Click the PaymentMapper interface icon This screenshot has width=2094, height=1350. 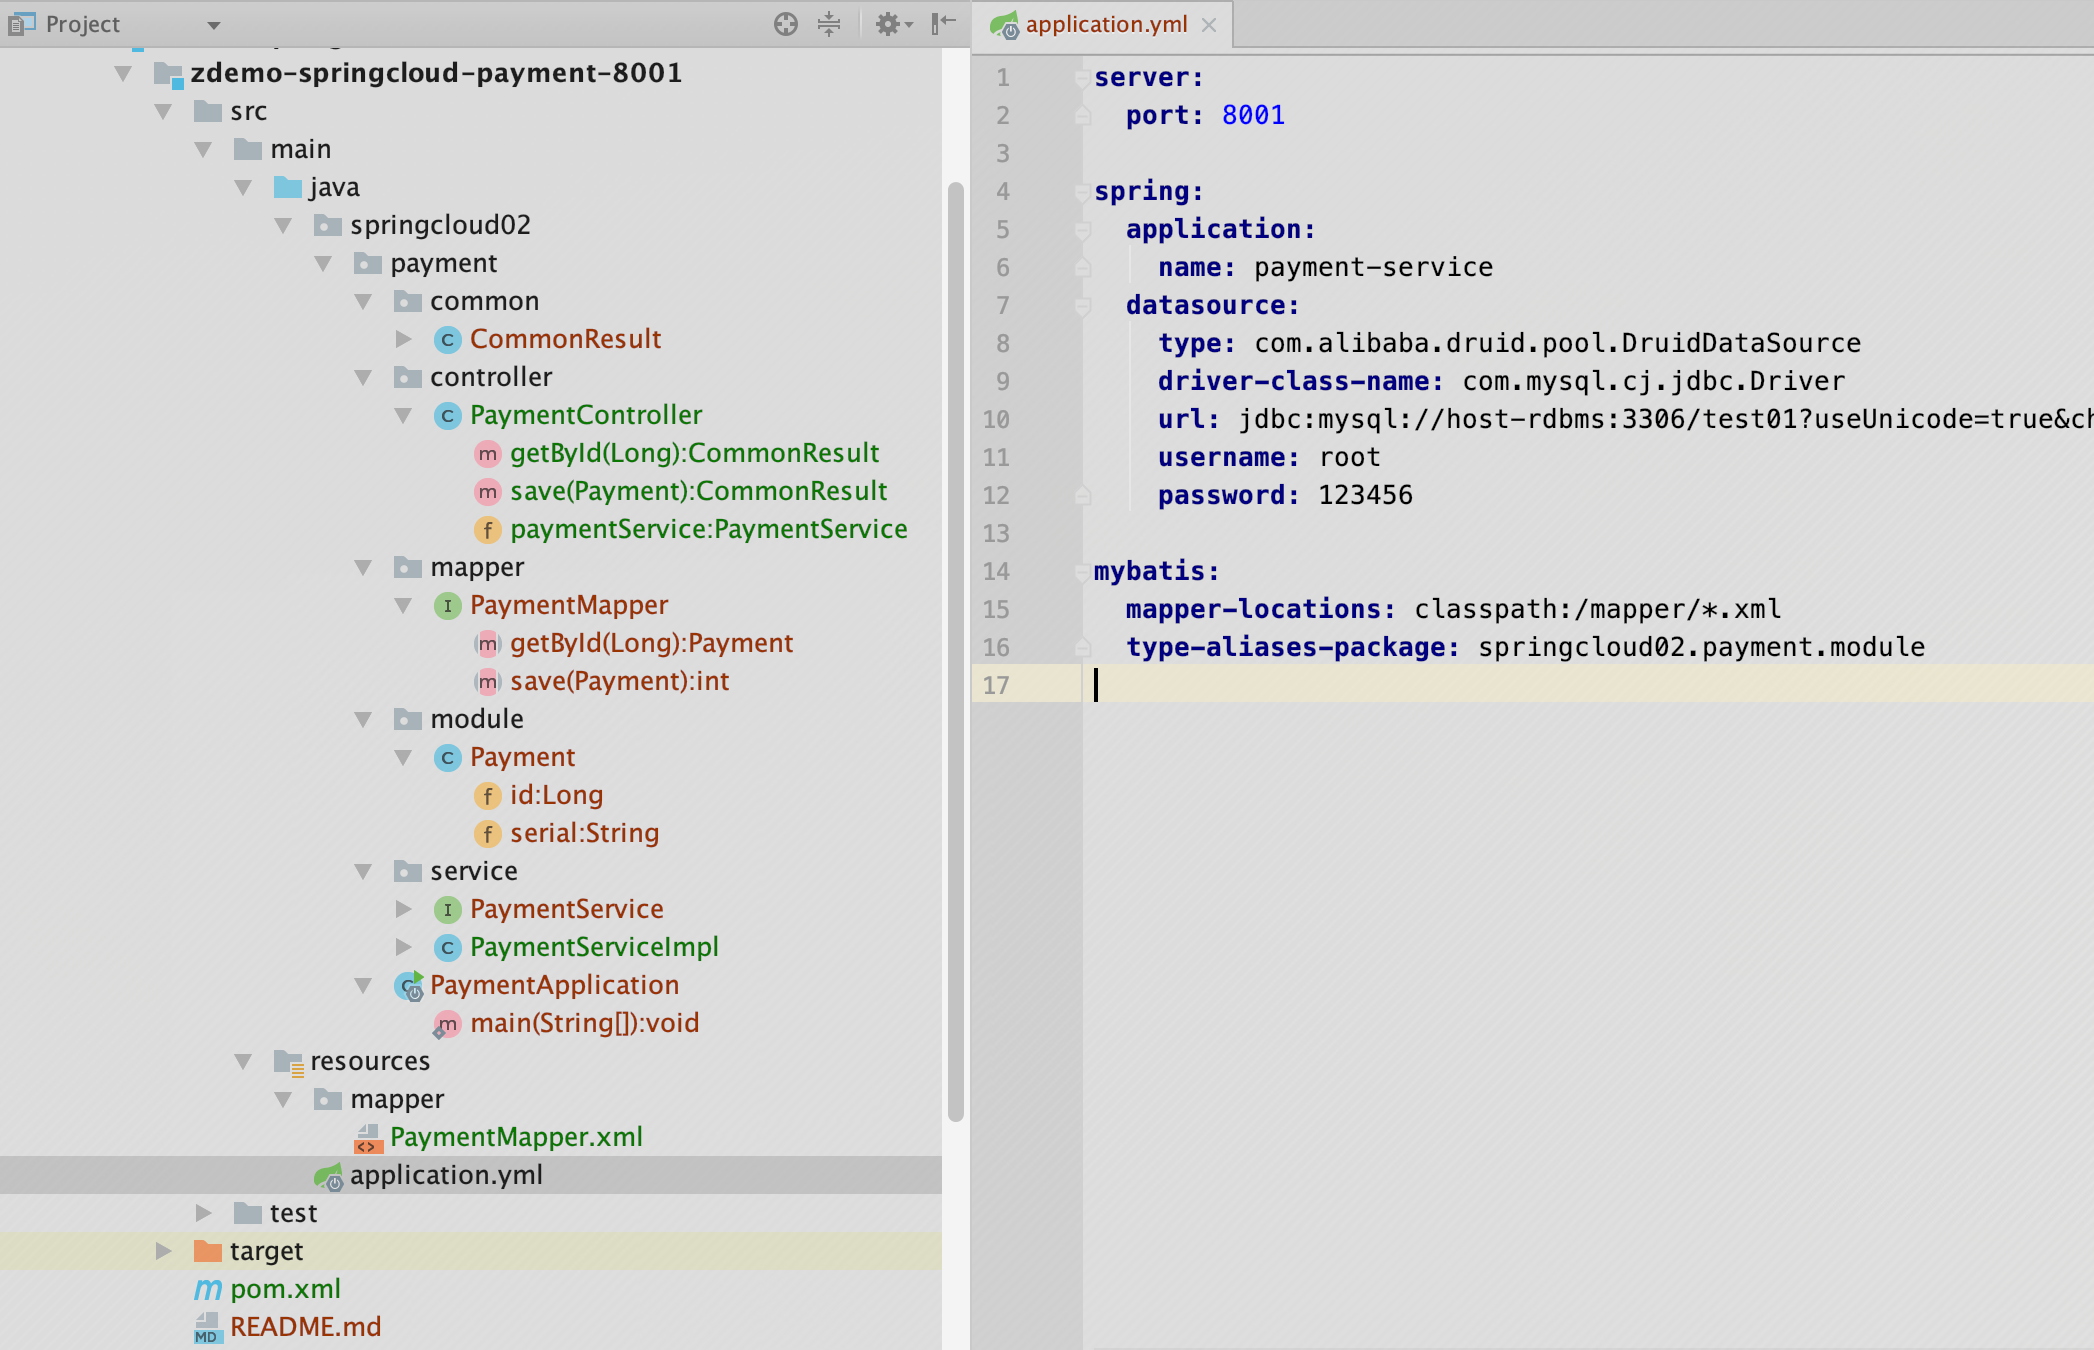click(447, 606)
